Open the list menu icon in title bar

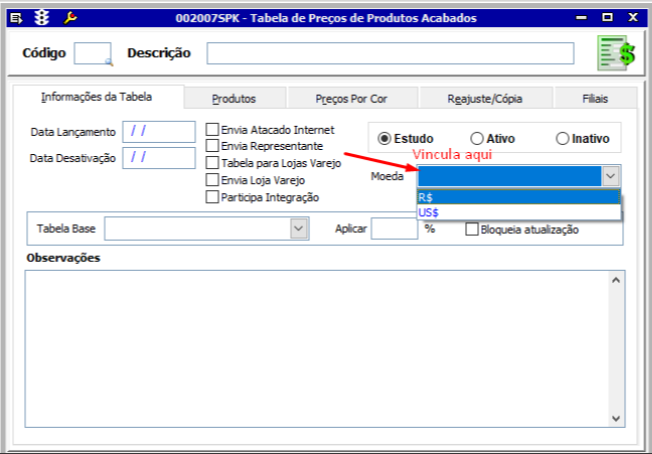(x=16, y=18)
